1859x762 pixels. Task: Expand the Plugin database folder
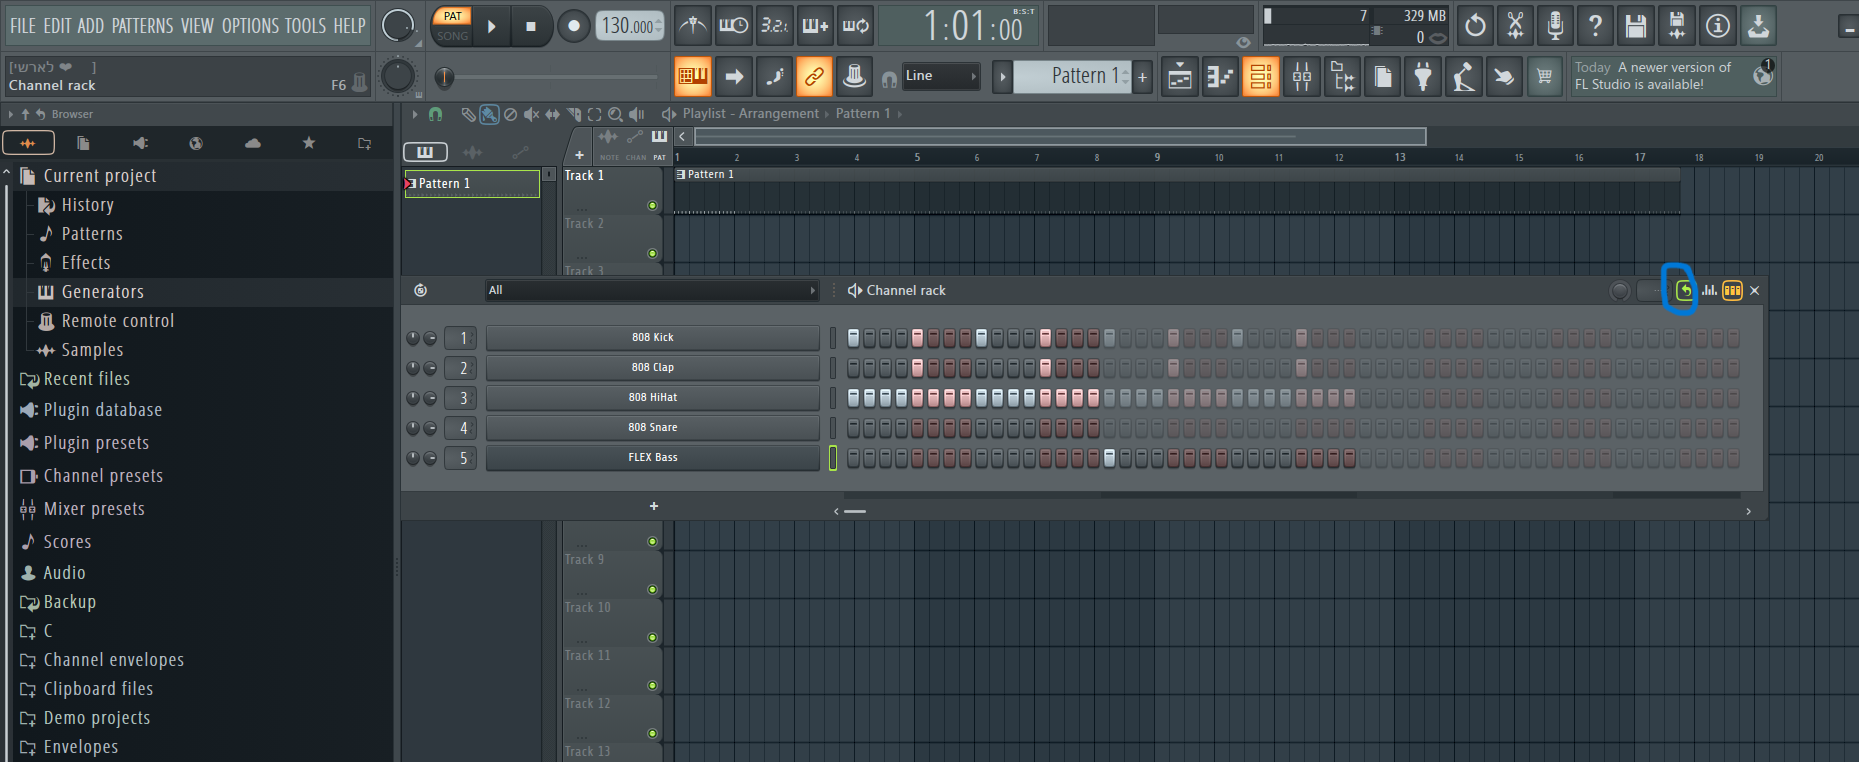102,410
